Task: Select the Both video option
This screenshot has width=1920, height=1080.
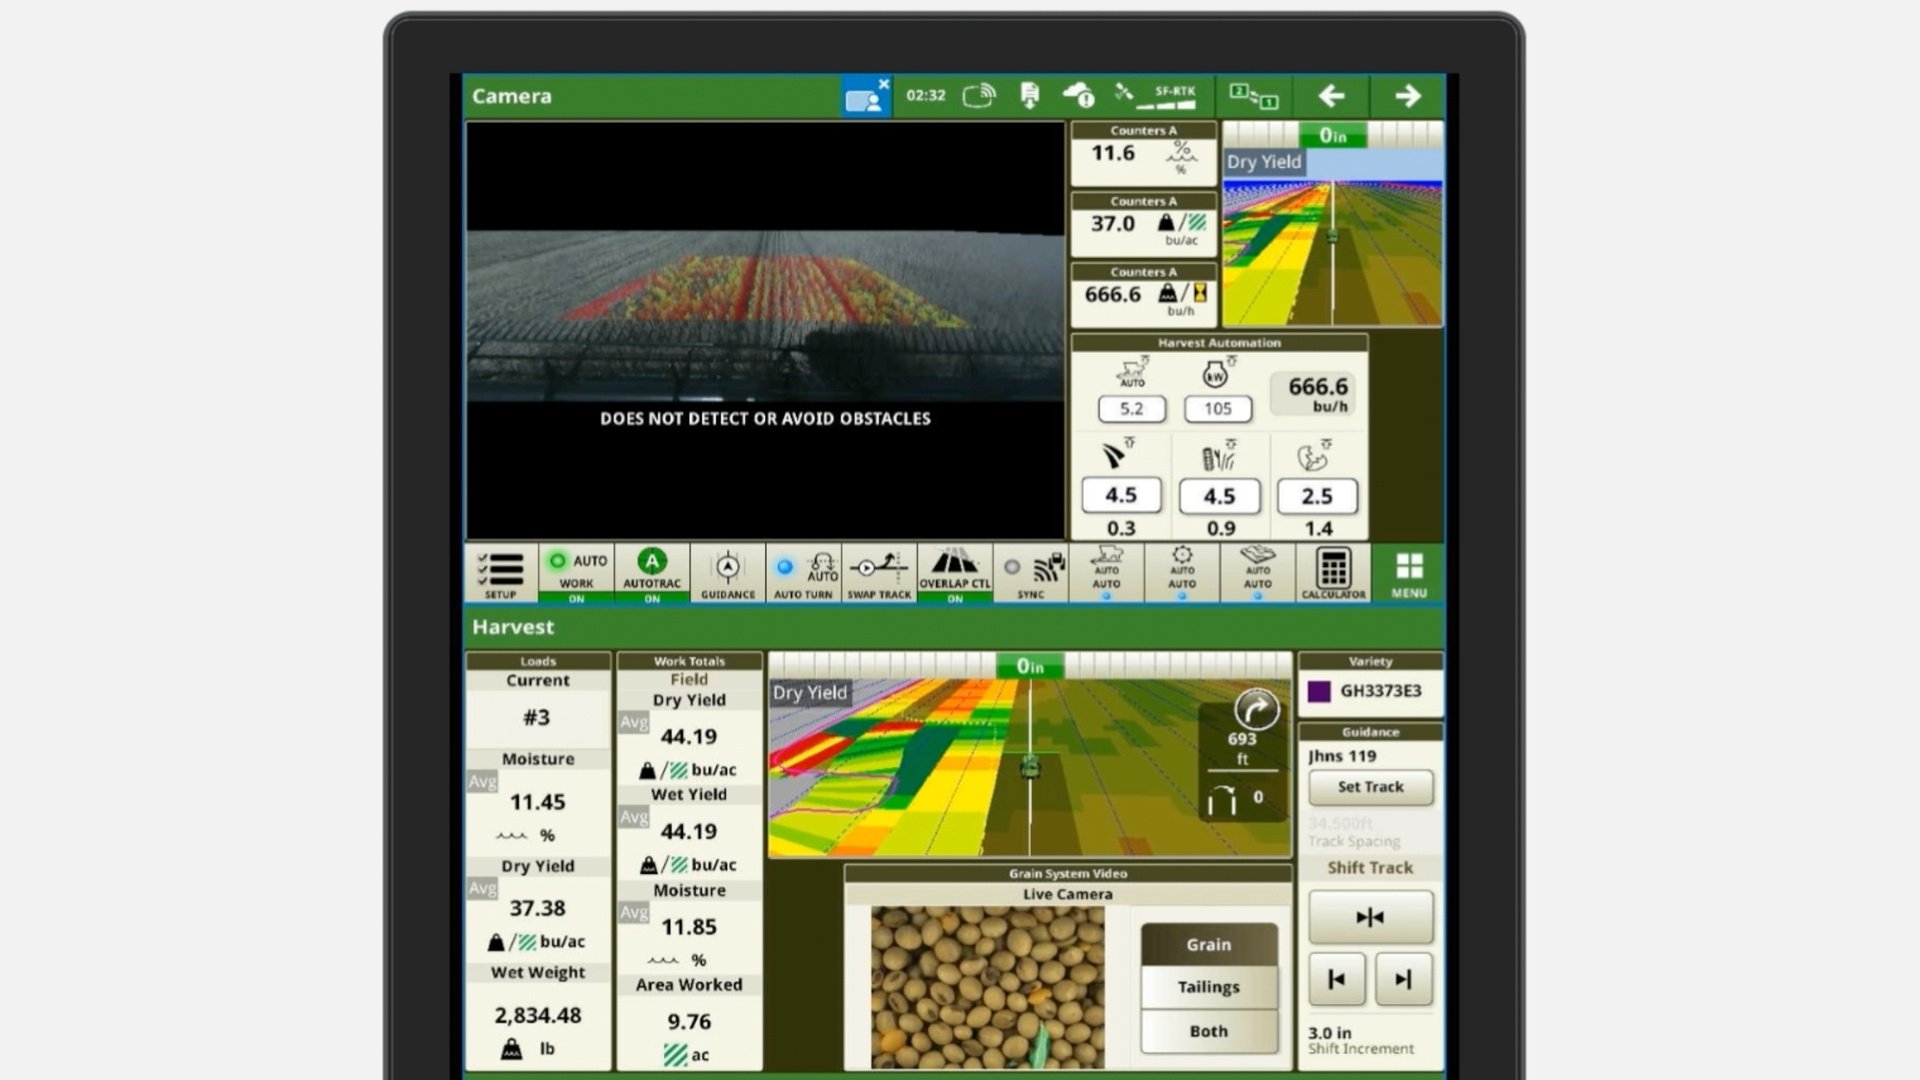Action: click(1209, 1031)
